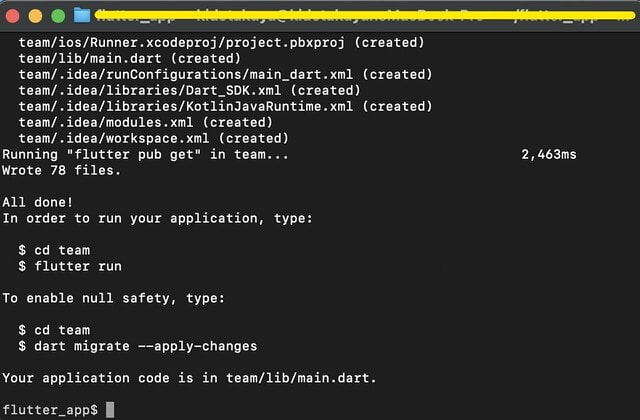
Task: Click the terminal cursor after flutter_app$ prompt
Action: pos(110,410)
